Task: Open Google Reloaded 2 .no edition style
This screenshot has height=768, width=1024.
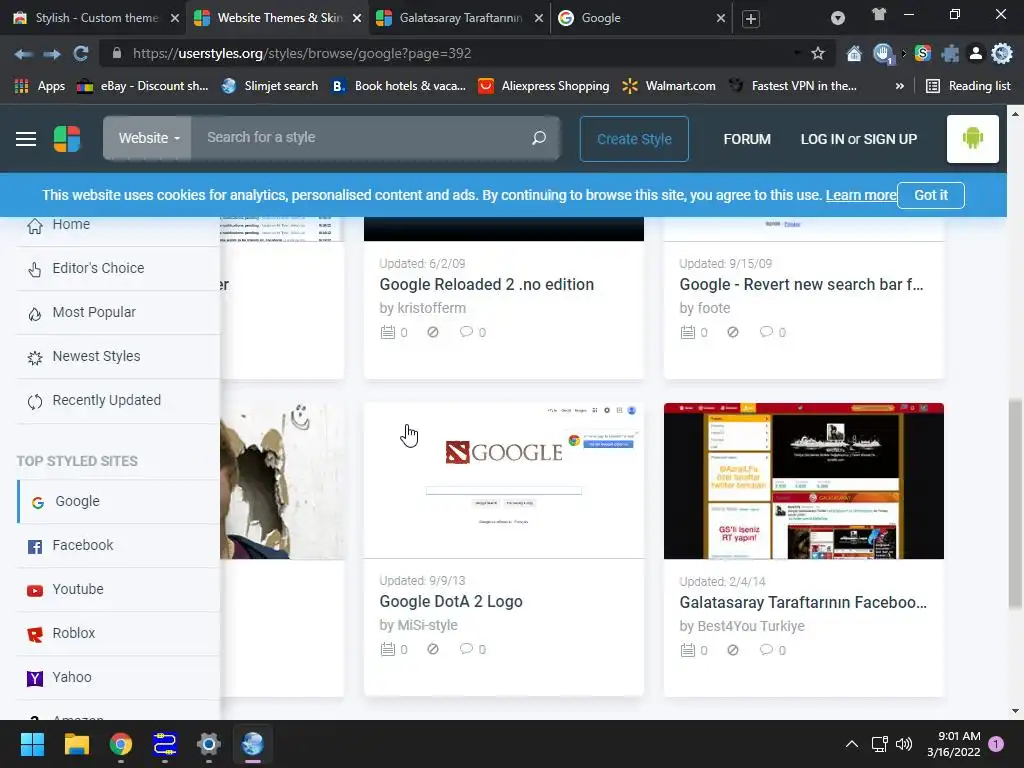Action: [x=487, y=285]
